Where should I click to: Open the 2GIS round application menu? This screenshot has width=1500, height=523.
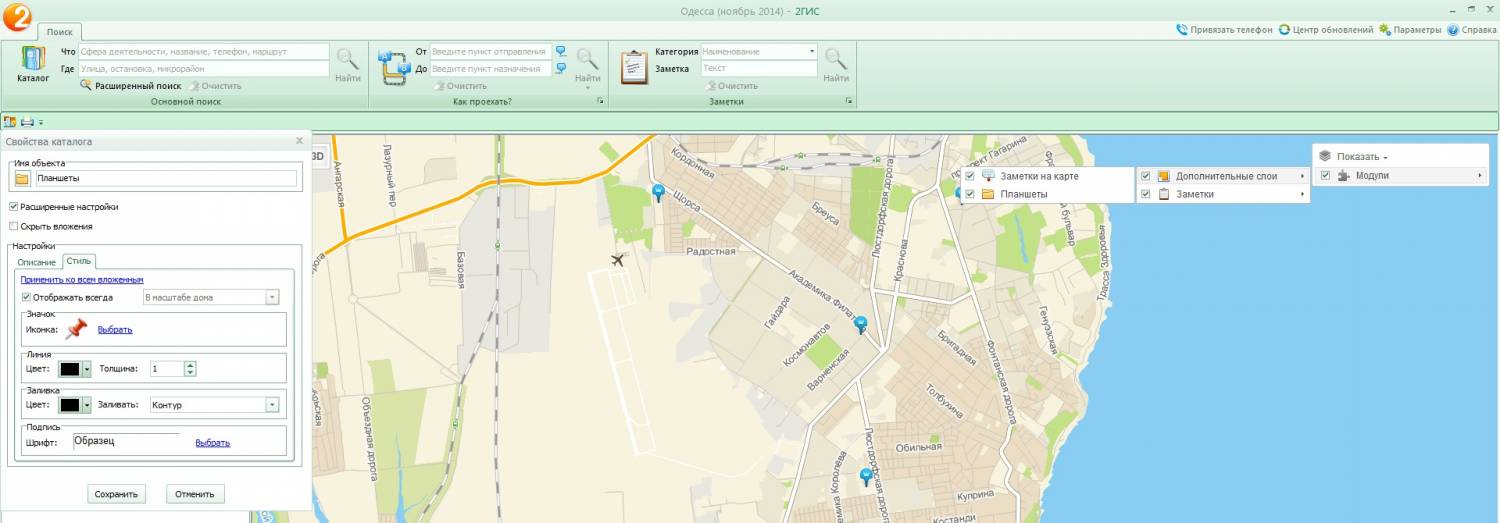[x=17, y=18]
